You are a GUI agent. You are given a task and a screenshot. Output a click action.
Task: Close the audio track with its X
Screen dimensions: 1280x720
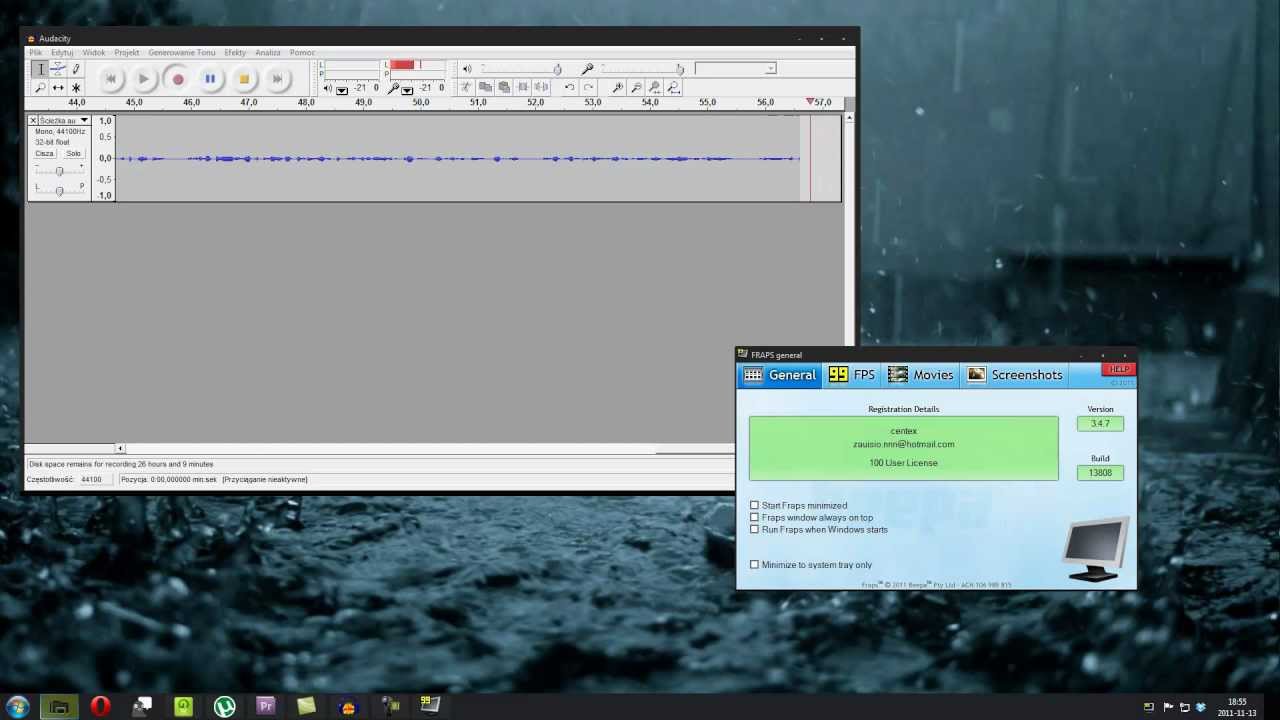(32, 121)
